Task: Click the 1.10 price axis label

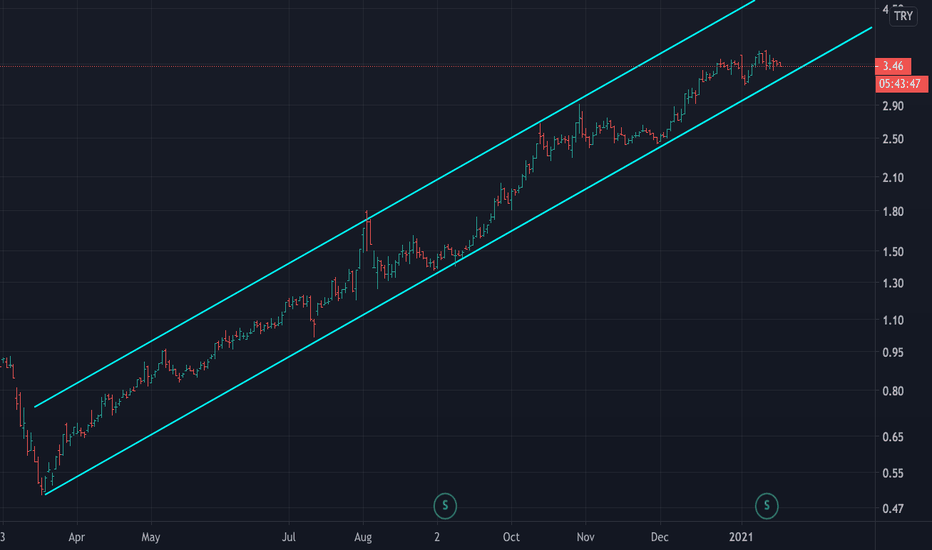Action: tap(893, 320)
